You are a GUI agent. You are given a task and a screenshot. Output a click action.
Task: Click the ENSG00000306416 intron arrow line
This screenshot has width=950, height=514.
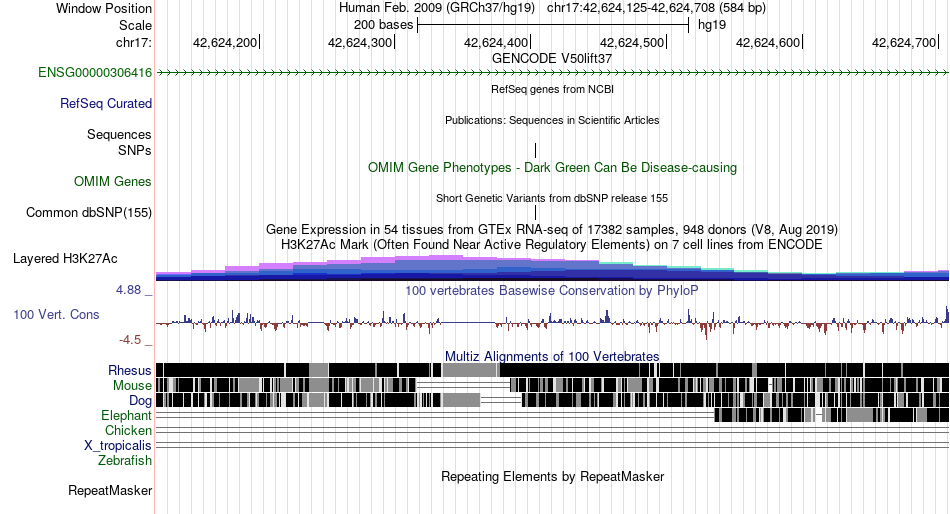552,73
